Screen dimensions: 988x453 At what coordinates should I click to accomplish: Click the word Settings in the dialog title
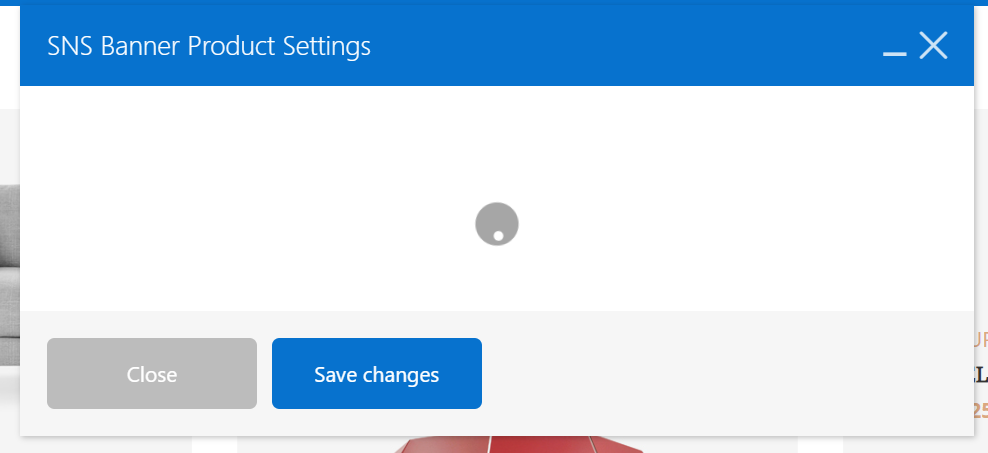[326, 46]
